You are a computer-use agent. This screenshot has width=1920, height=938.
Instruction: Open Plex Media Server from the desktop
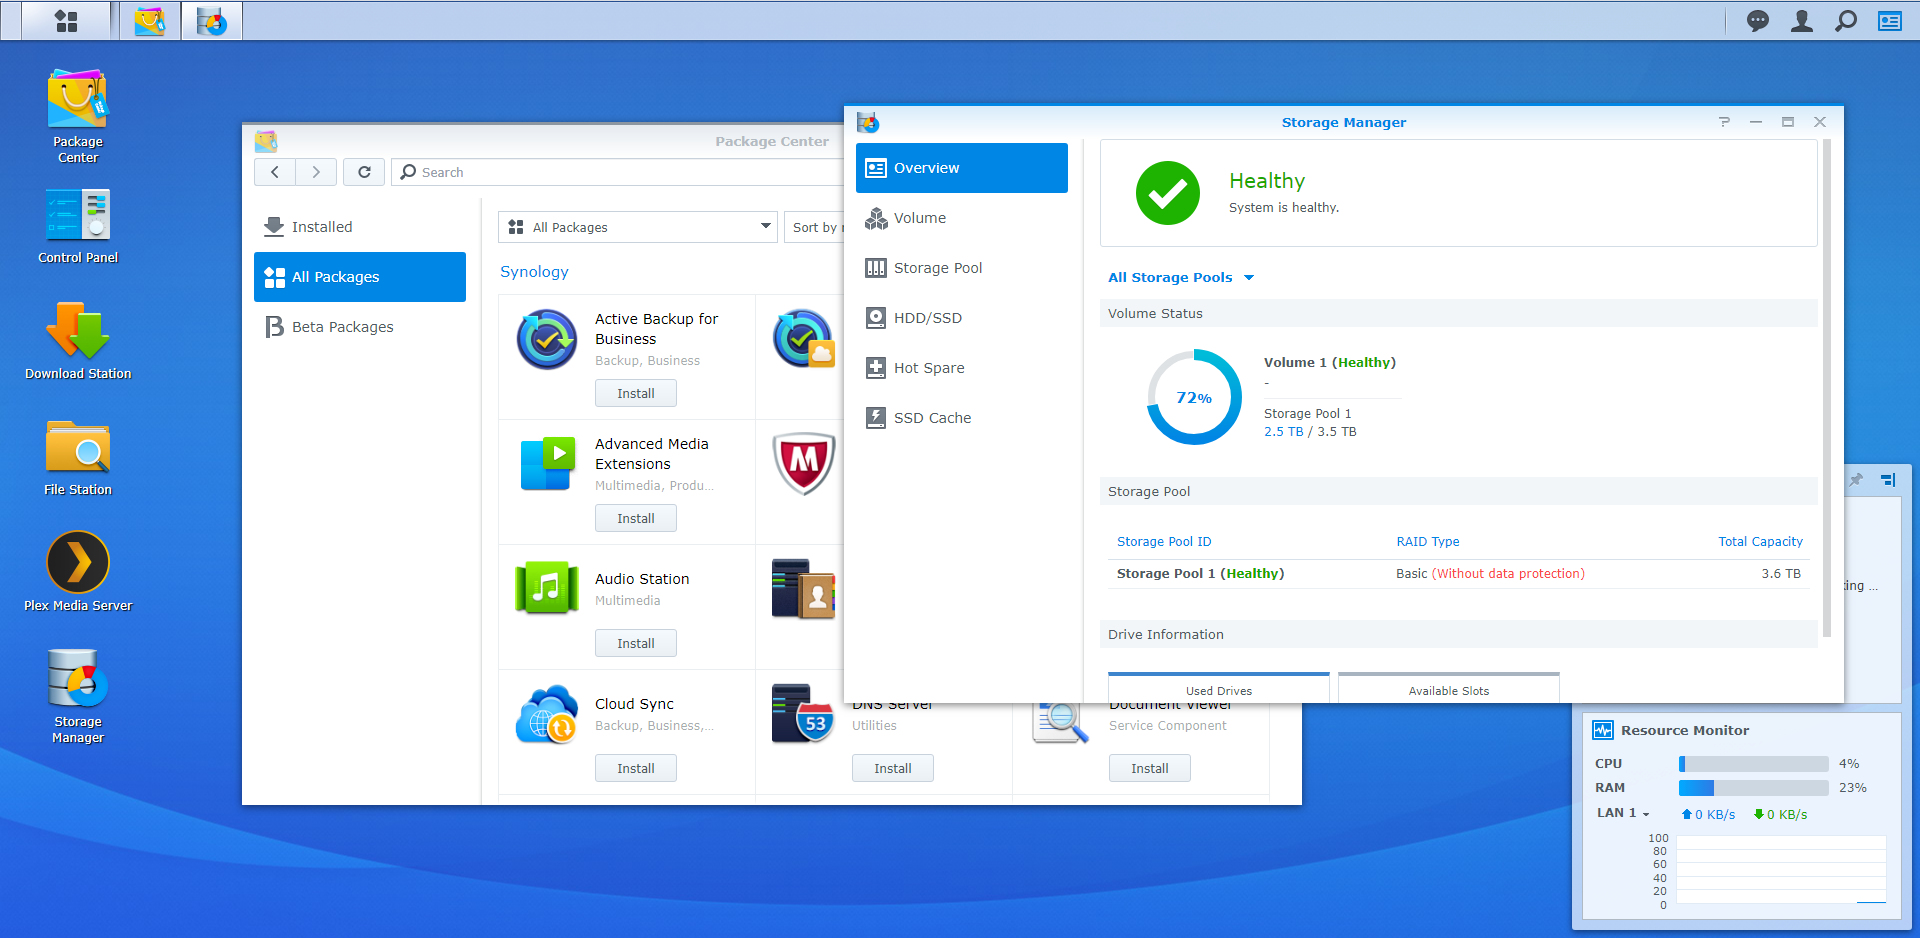(x=76, y=562)
